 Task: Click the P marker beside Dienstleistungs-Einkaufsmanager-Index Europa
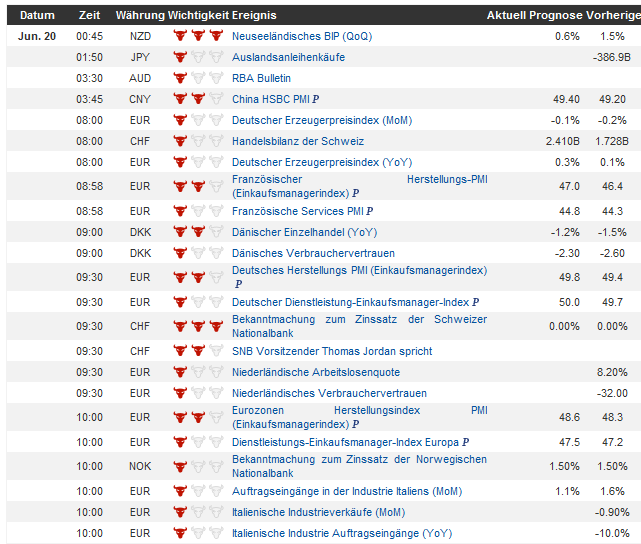(x=465, y=442)
